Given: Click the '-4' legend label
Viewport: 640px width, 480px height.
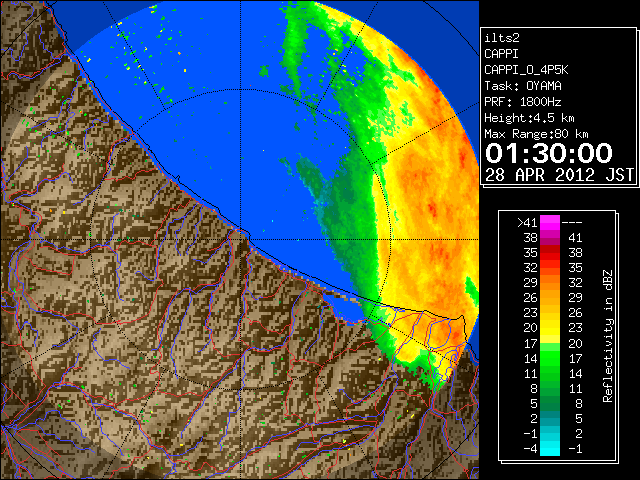Looking at the screenshot, I should [530, 449].
